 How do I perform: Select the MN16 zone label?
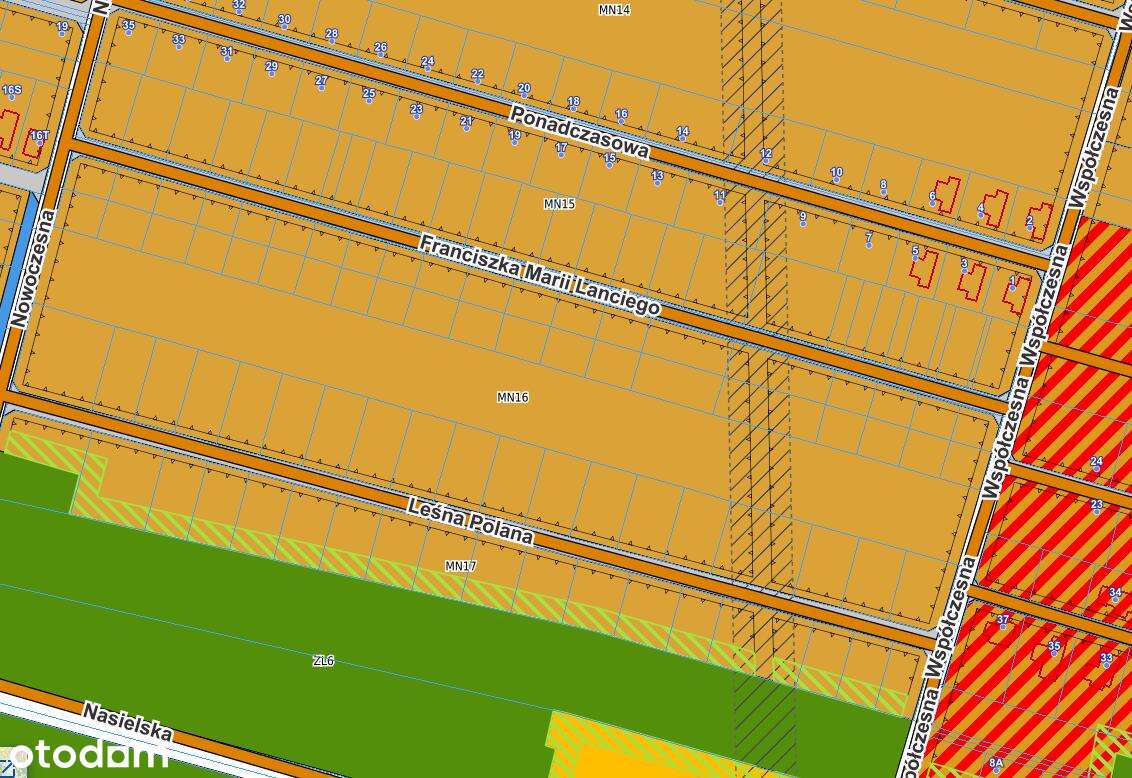(513, 397)
